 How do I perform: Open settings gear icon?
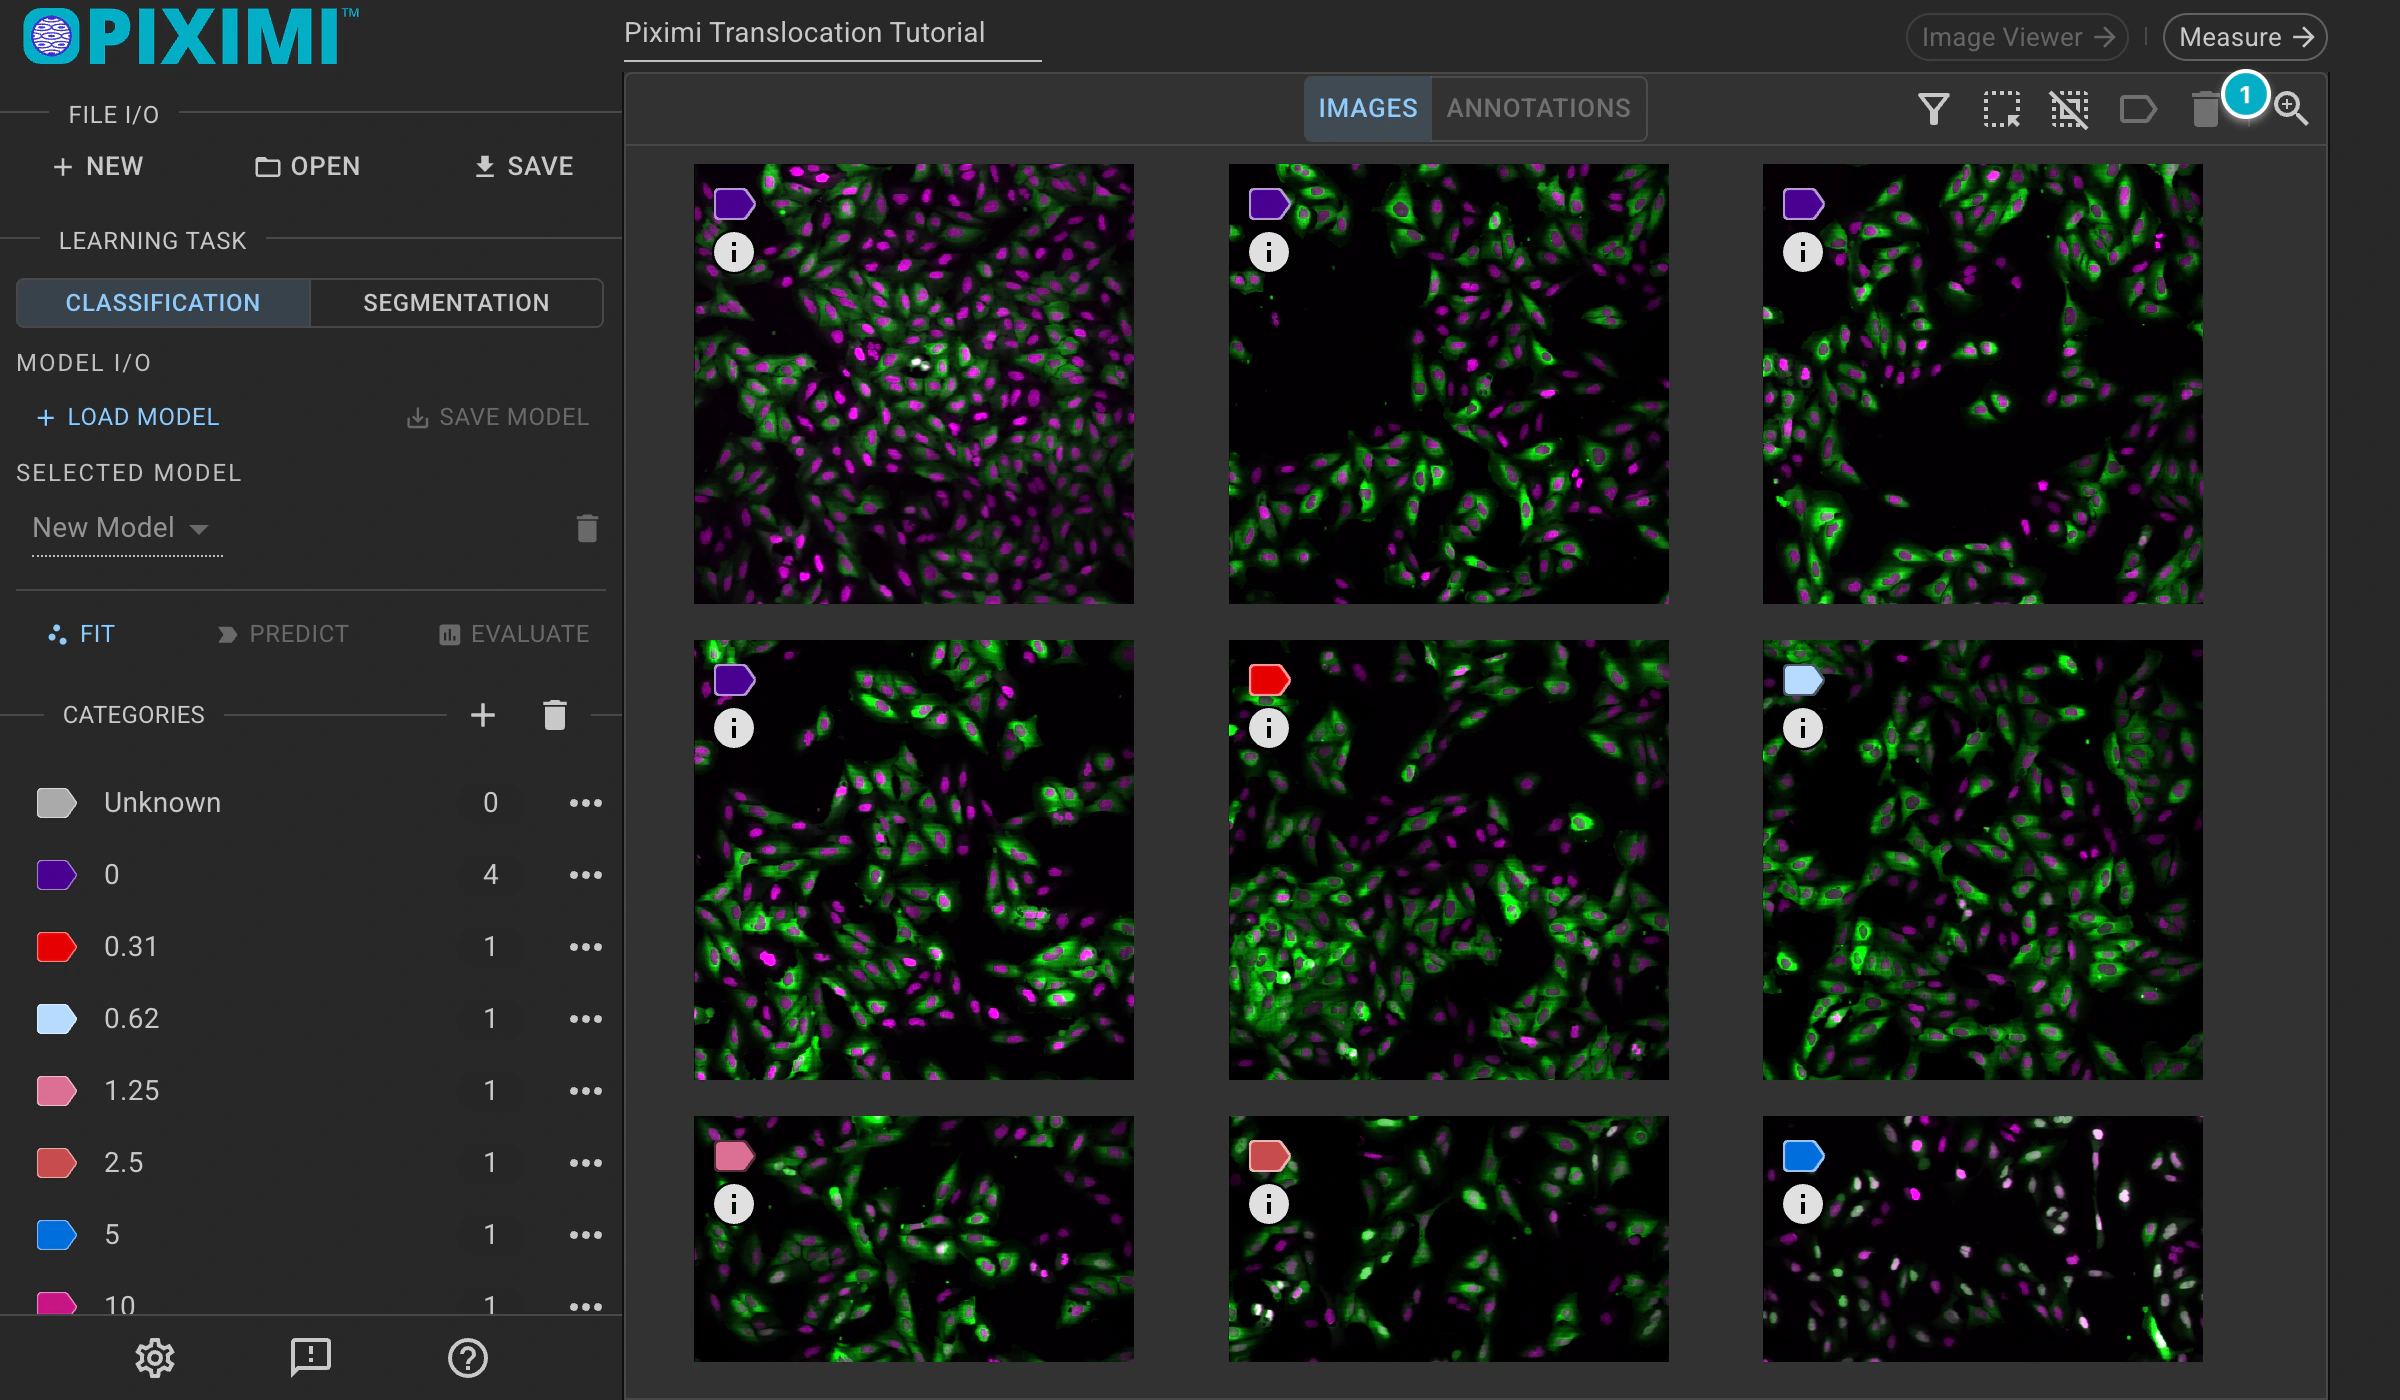coord(155,1357)
